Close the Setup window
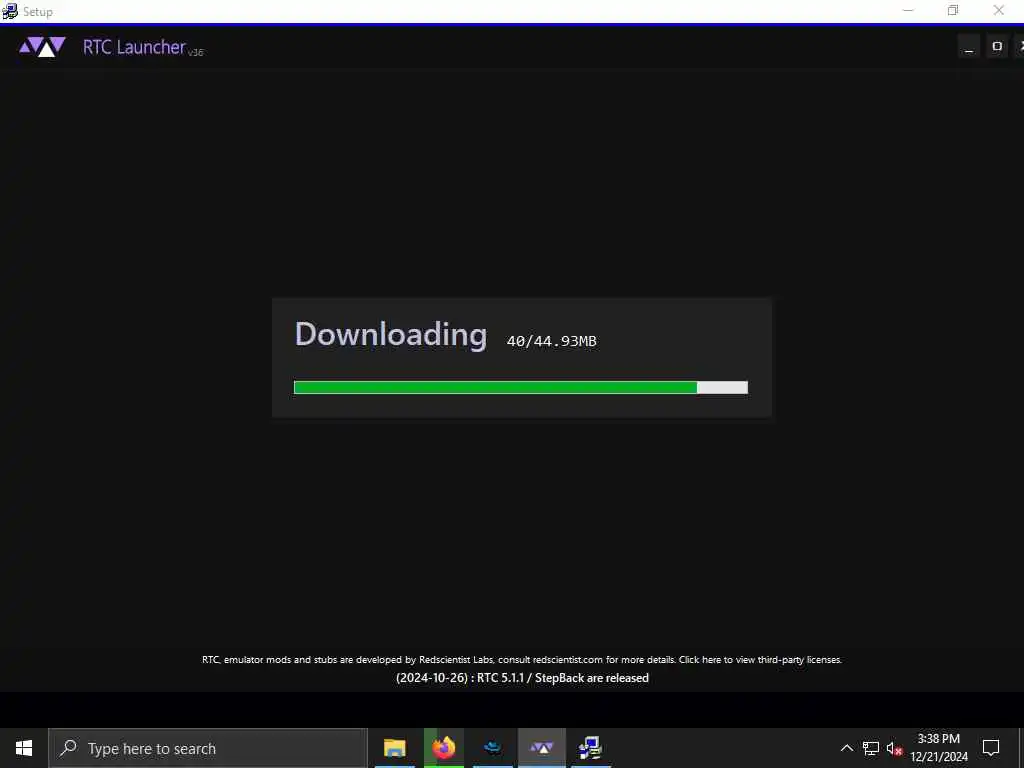1024x768 pixels. coord(999,10)
